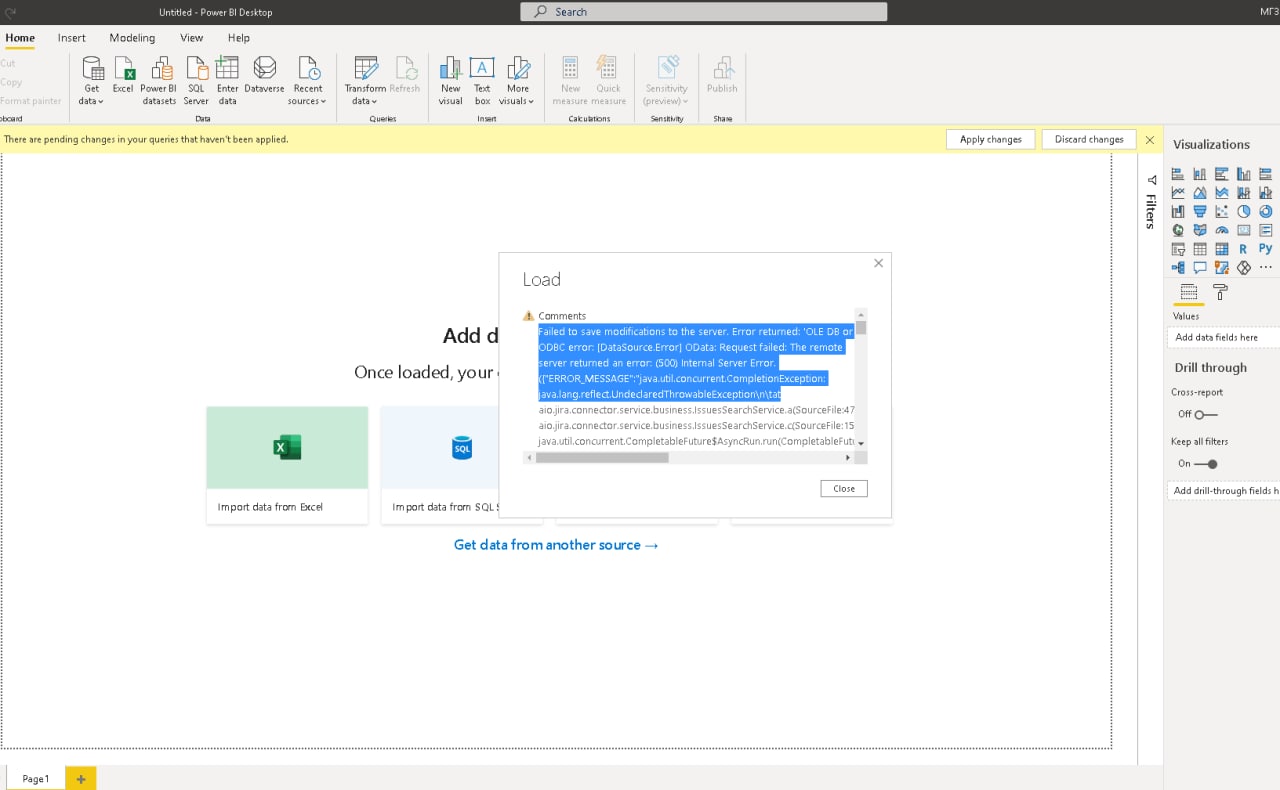Select the Decomposition tree visual

click(1178, 268)
